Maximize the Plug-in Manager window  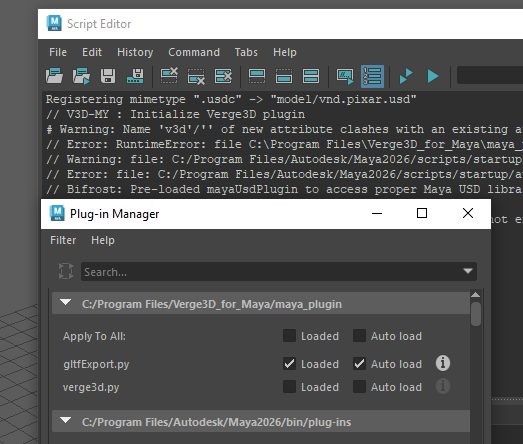click(x=422, y=213)
